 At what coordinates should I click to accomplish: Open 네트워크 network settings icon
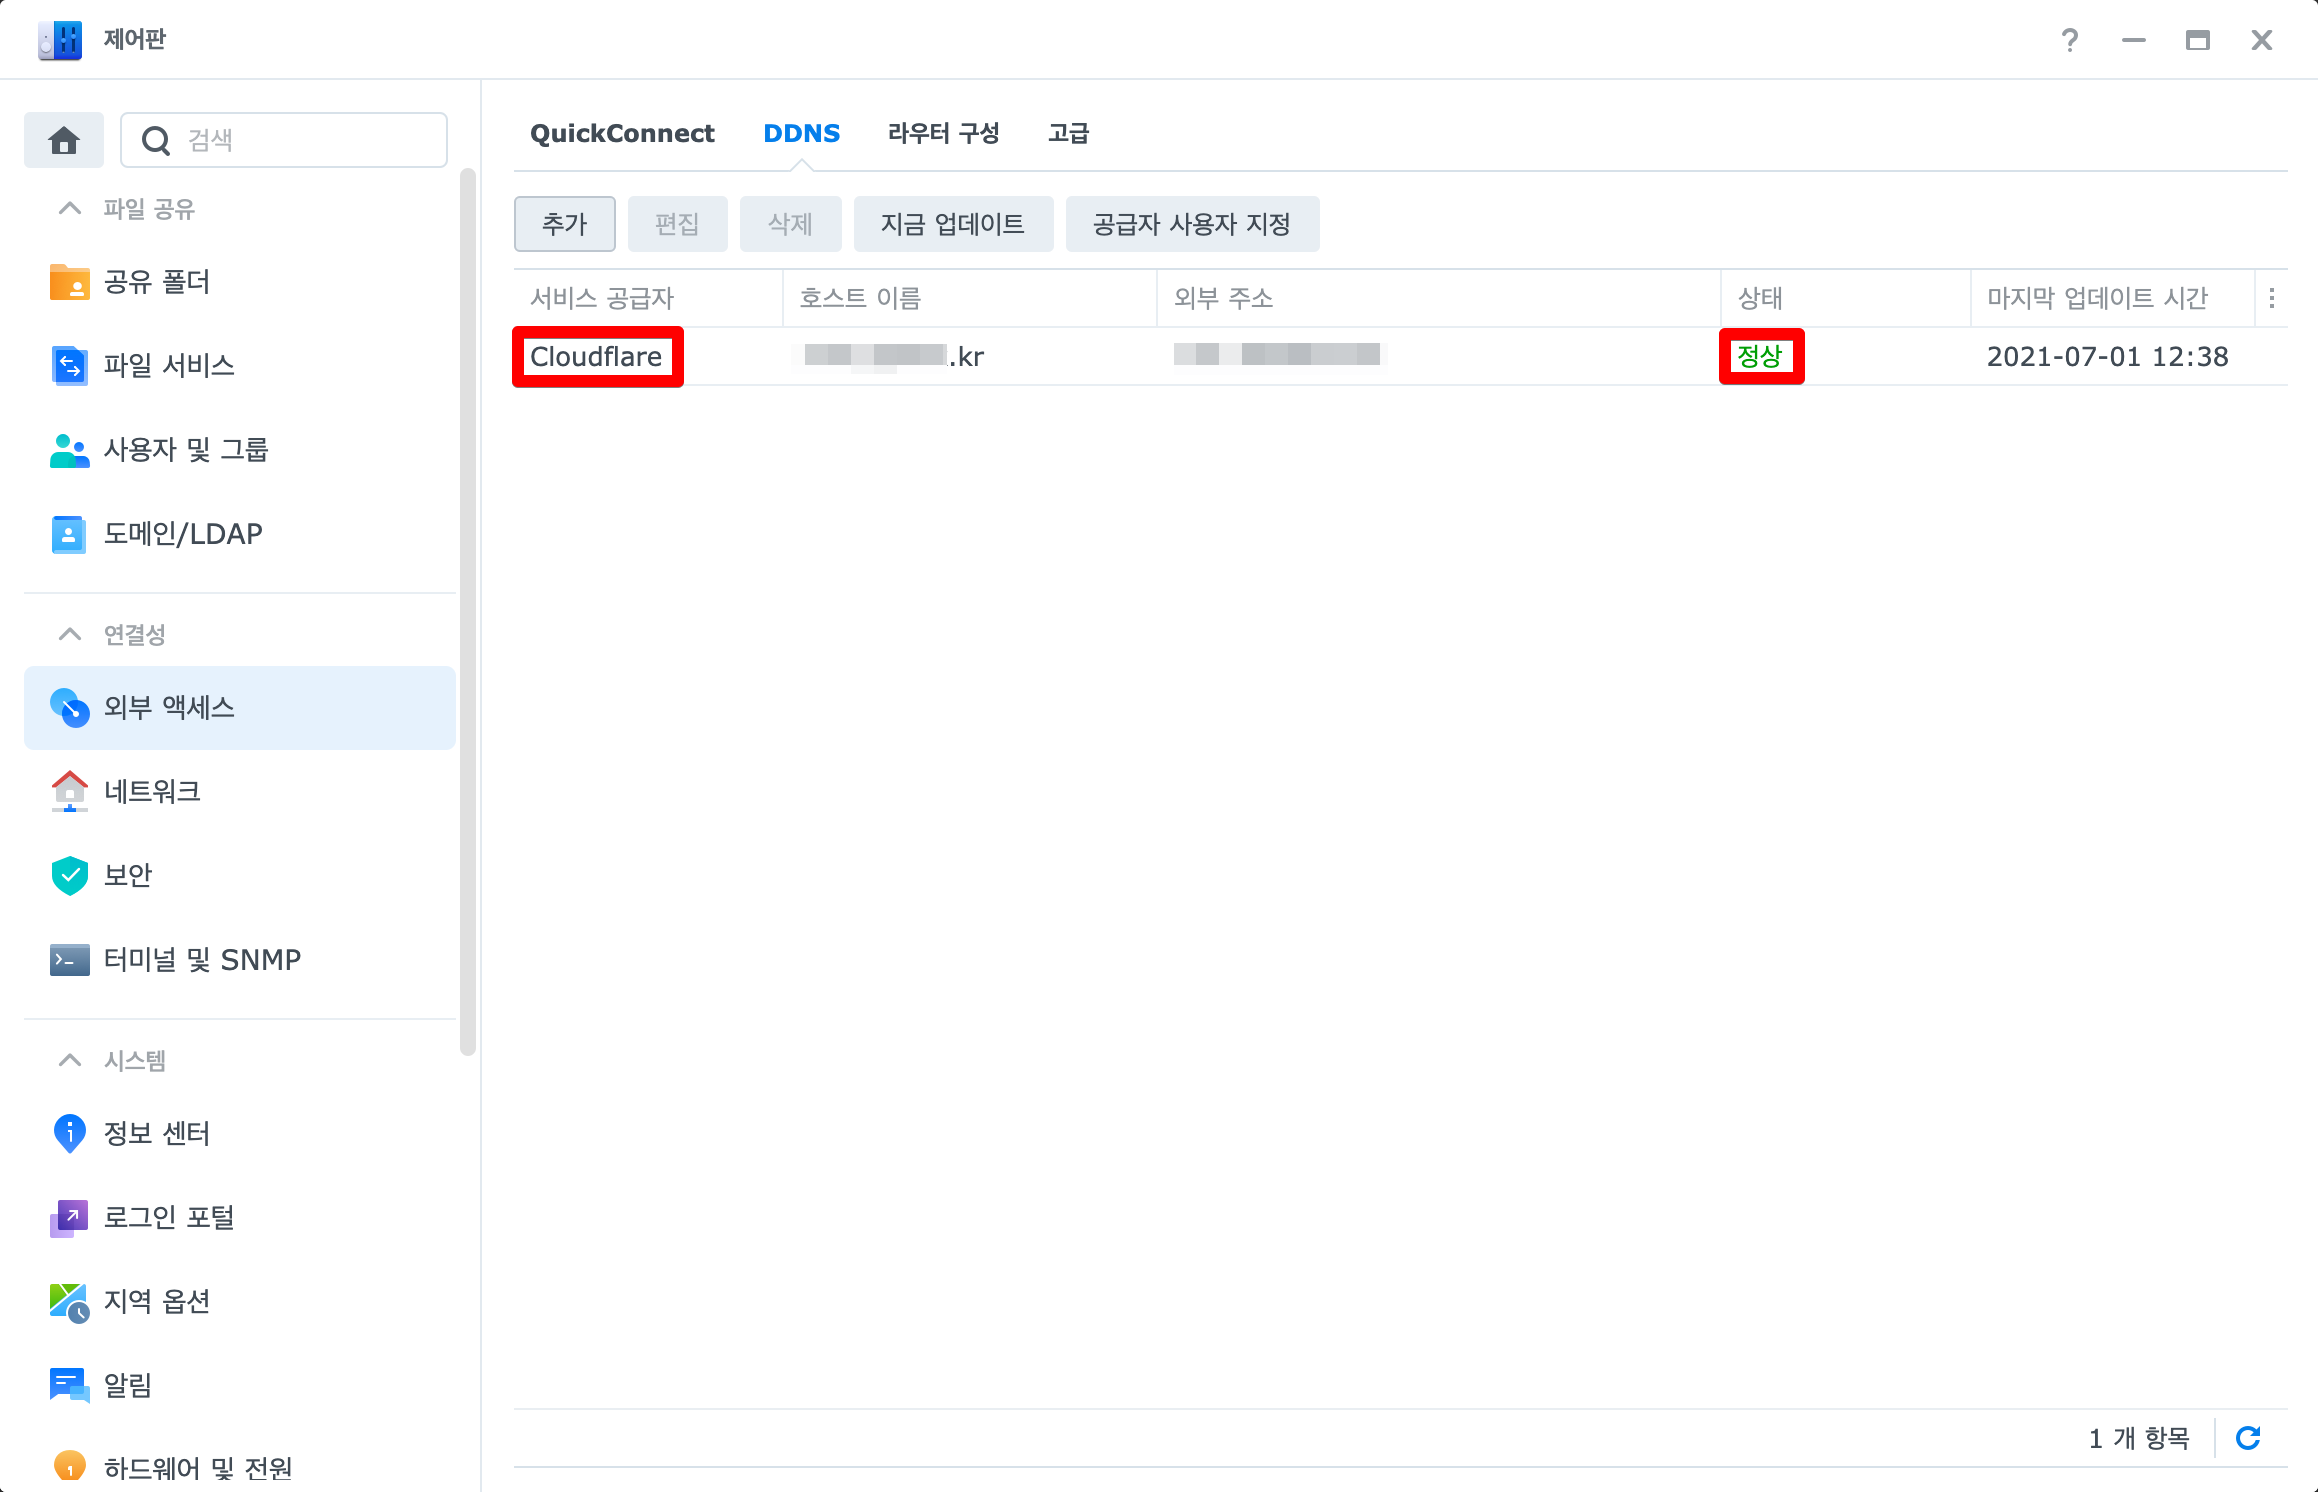(69, 792)
